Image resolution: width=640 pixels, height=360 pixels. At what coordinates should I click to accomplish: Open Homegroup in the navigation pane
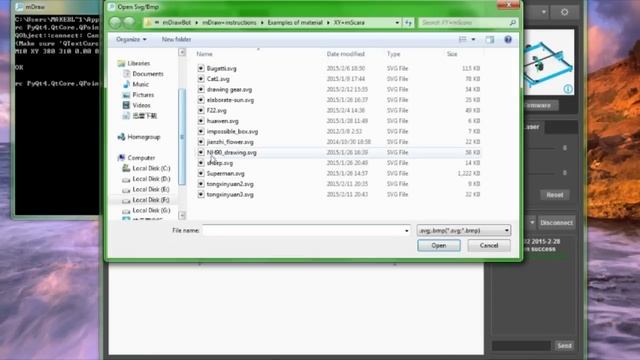pos(143,137)
